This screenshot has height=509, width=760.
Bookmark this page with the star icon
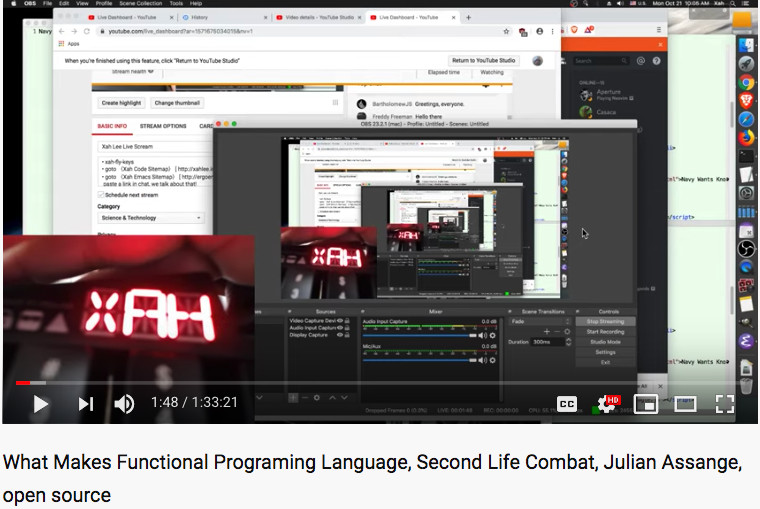tap(506, 32)
